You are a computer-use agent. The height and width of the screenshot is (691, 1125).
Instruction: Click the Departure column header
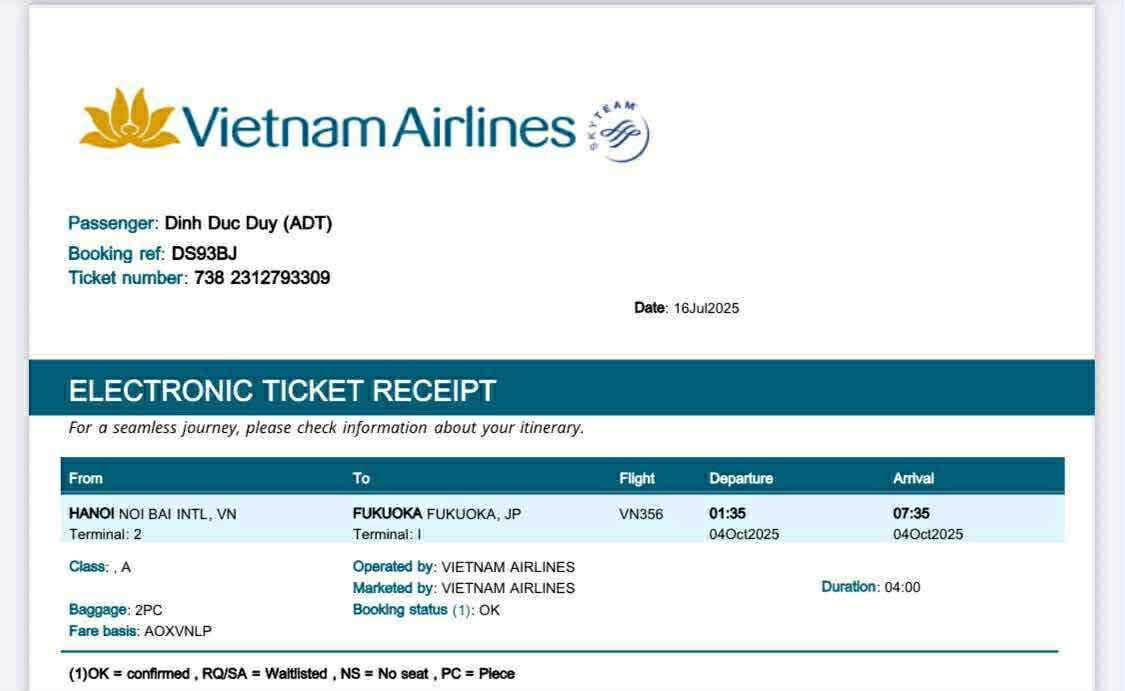click(x=741, y=478)
